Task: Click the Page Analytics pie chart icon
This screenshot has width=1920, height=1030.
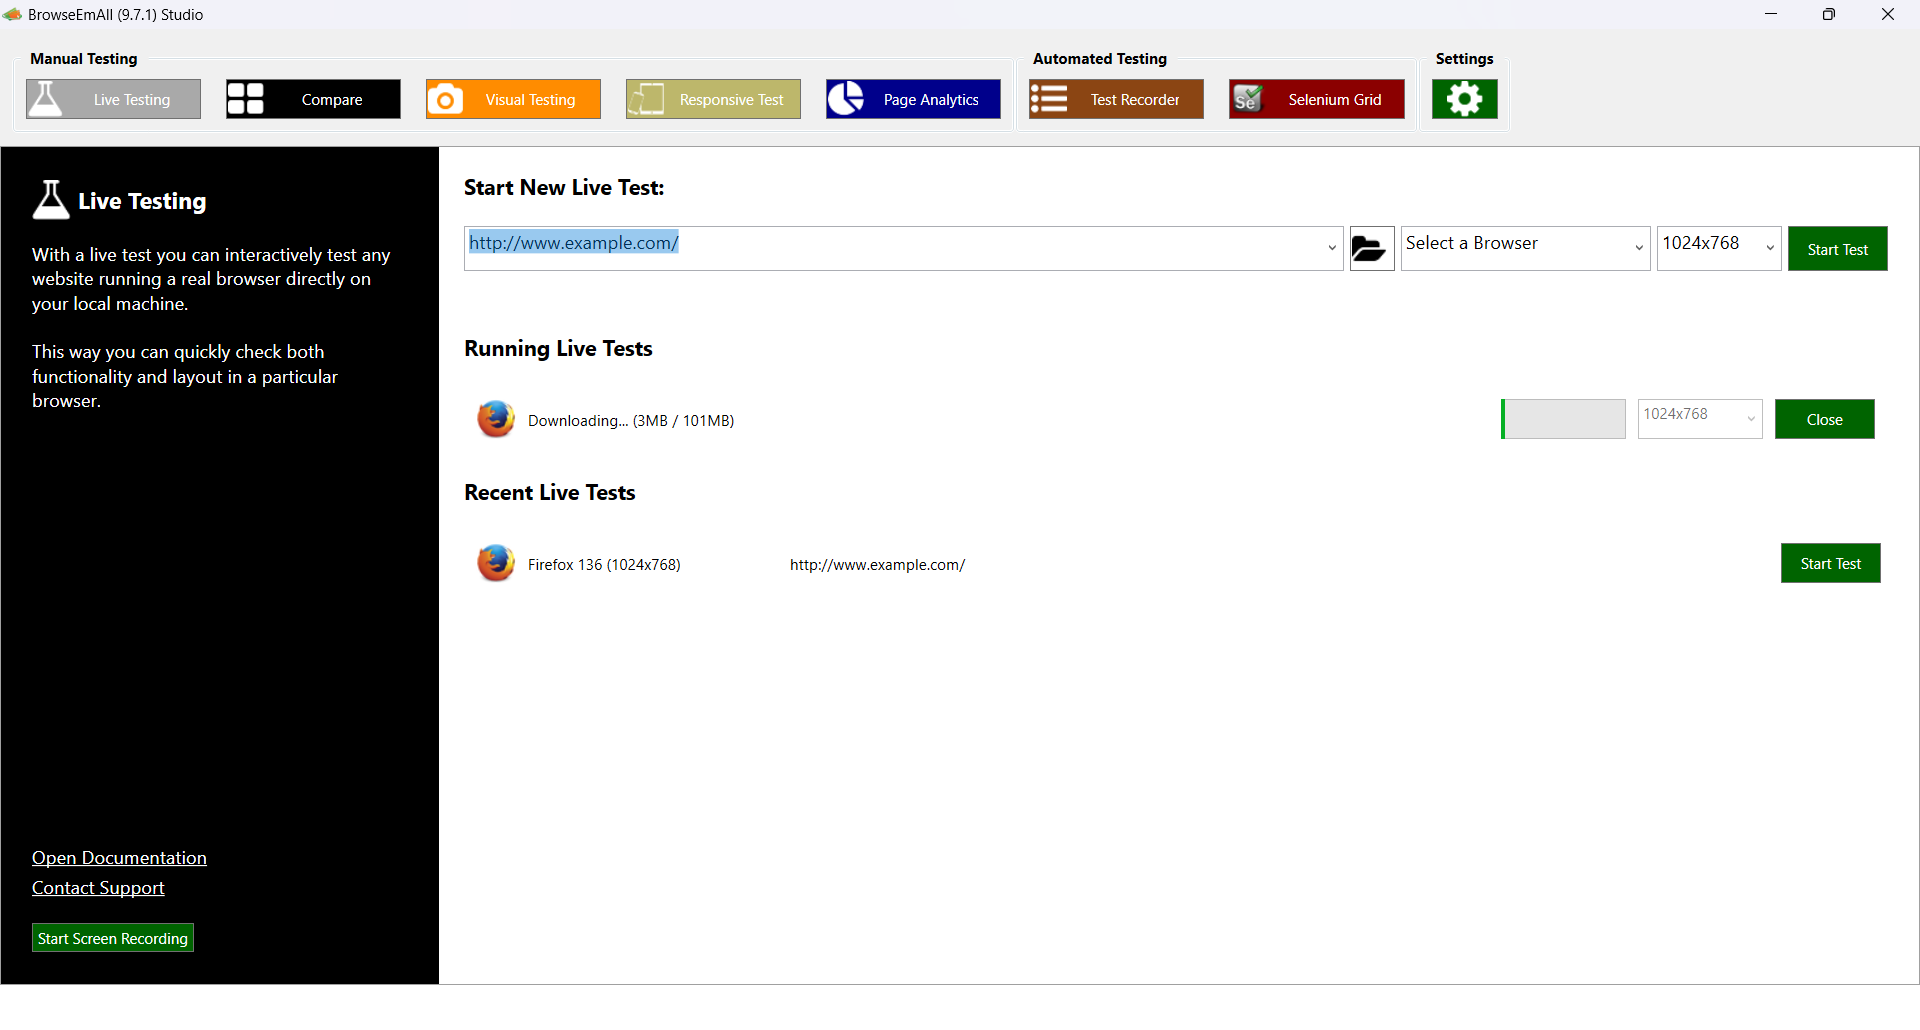Action: [846, 99]
